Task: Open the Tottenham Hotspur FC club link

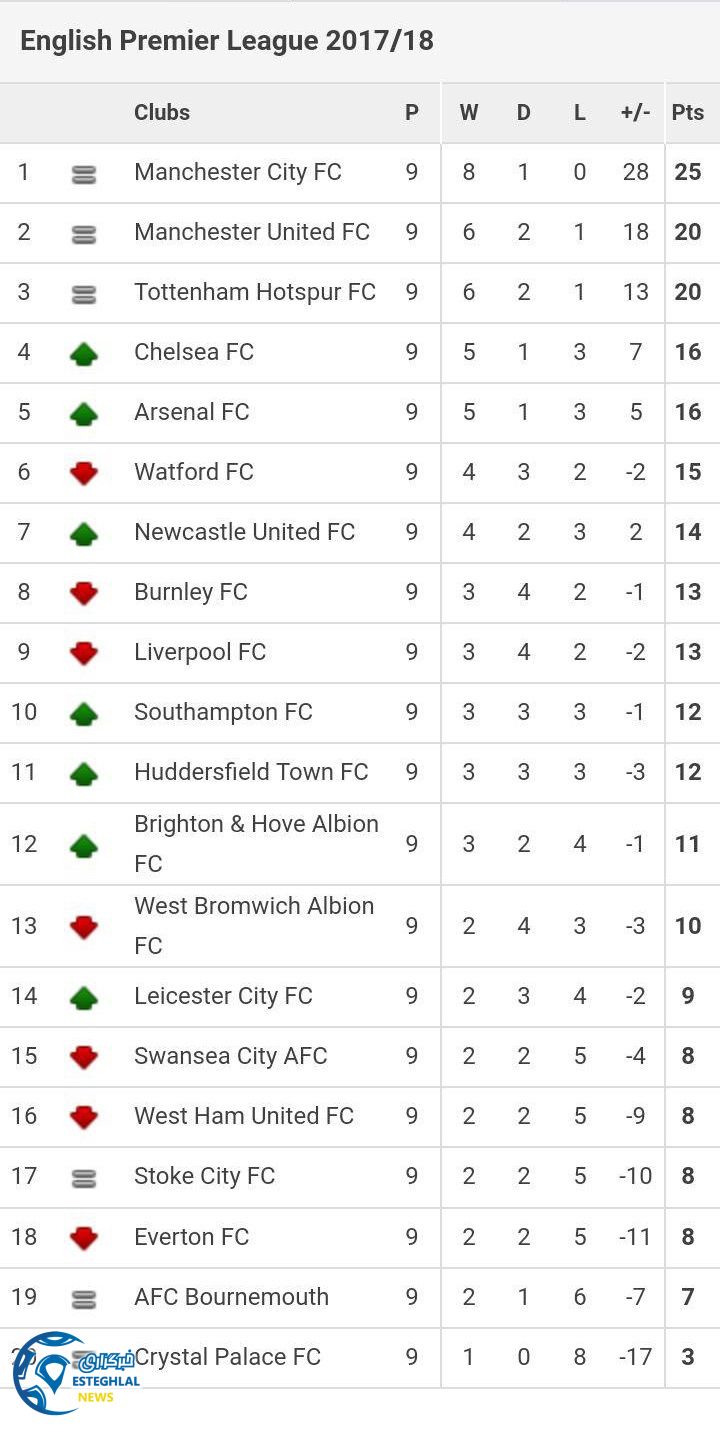Action: coord(255,292)
